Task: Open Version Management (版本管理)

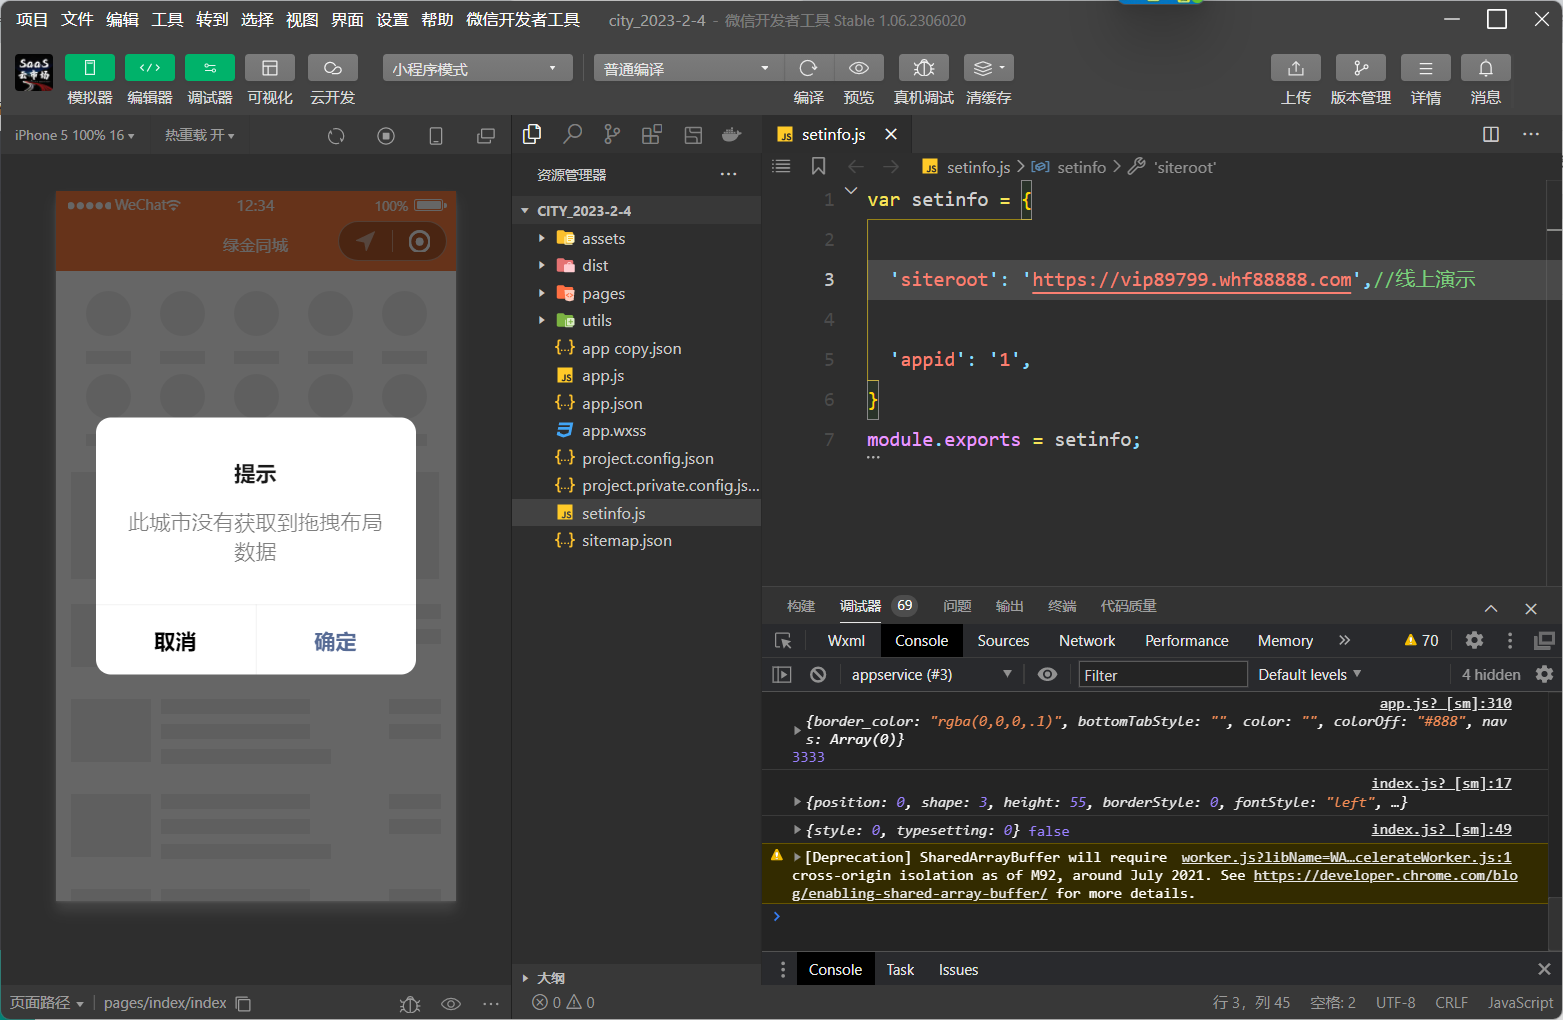Action: (1361, 67)
